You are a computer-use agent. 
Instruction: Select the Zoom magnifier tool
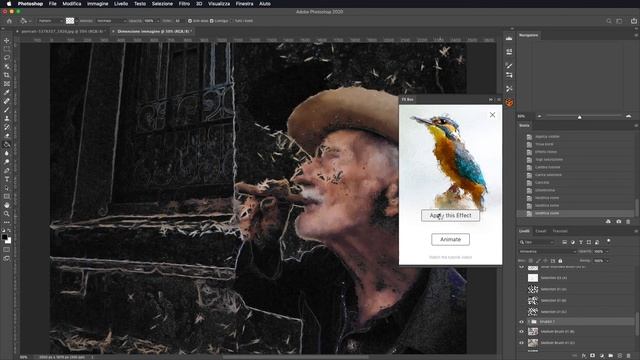click(x=7, y=213)
